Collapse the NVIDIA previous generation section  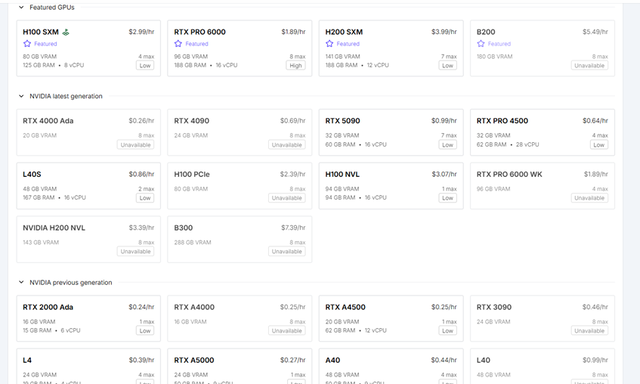click(x=21, y=282)
